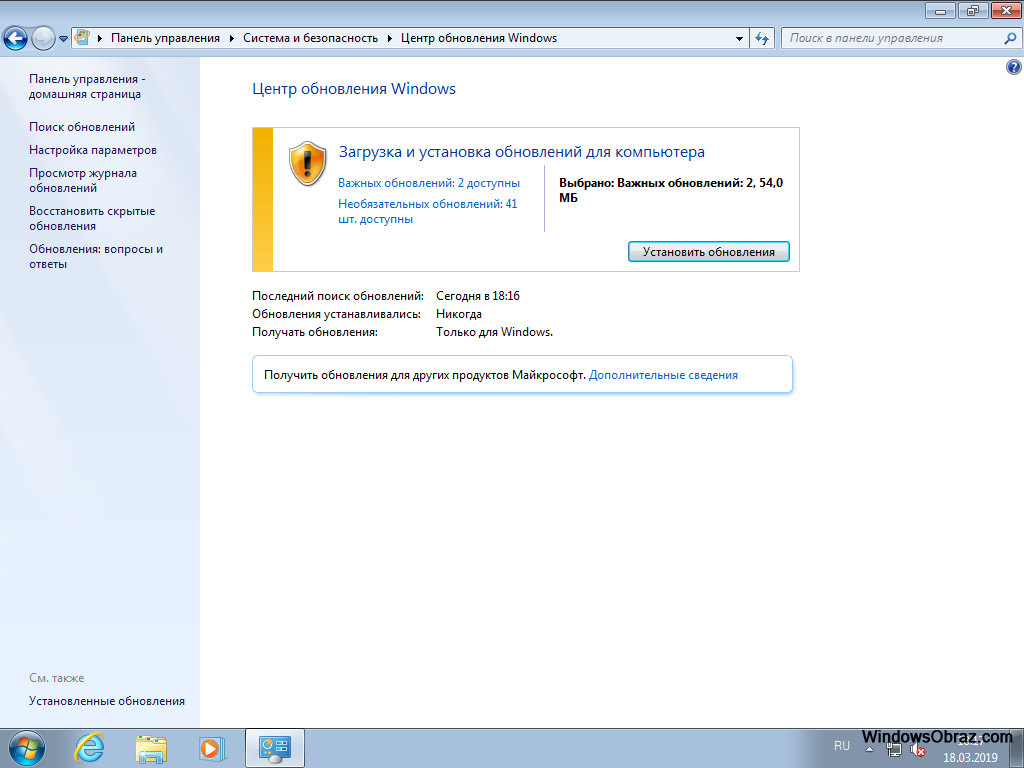Expand the arrow after Система и безопасность
1024x768 pixels.
[x=389, y=39]
